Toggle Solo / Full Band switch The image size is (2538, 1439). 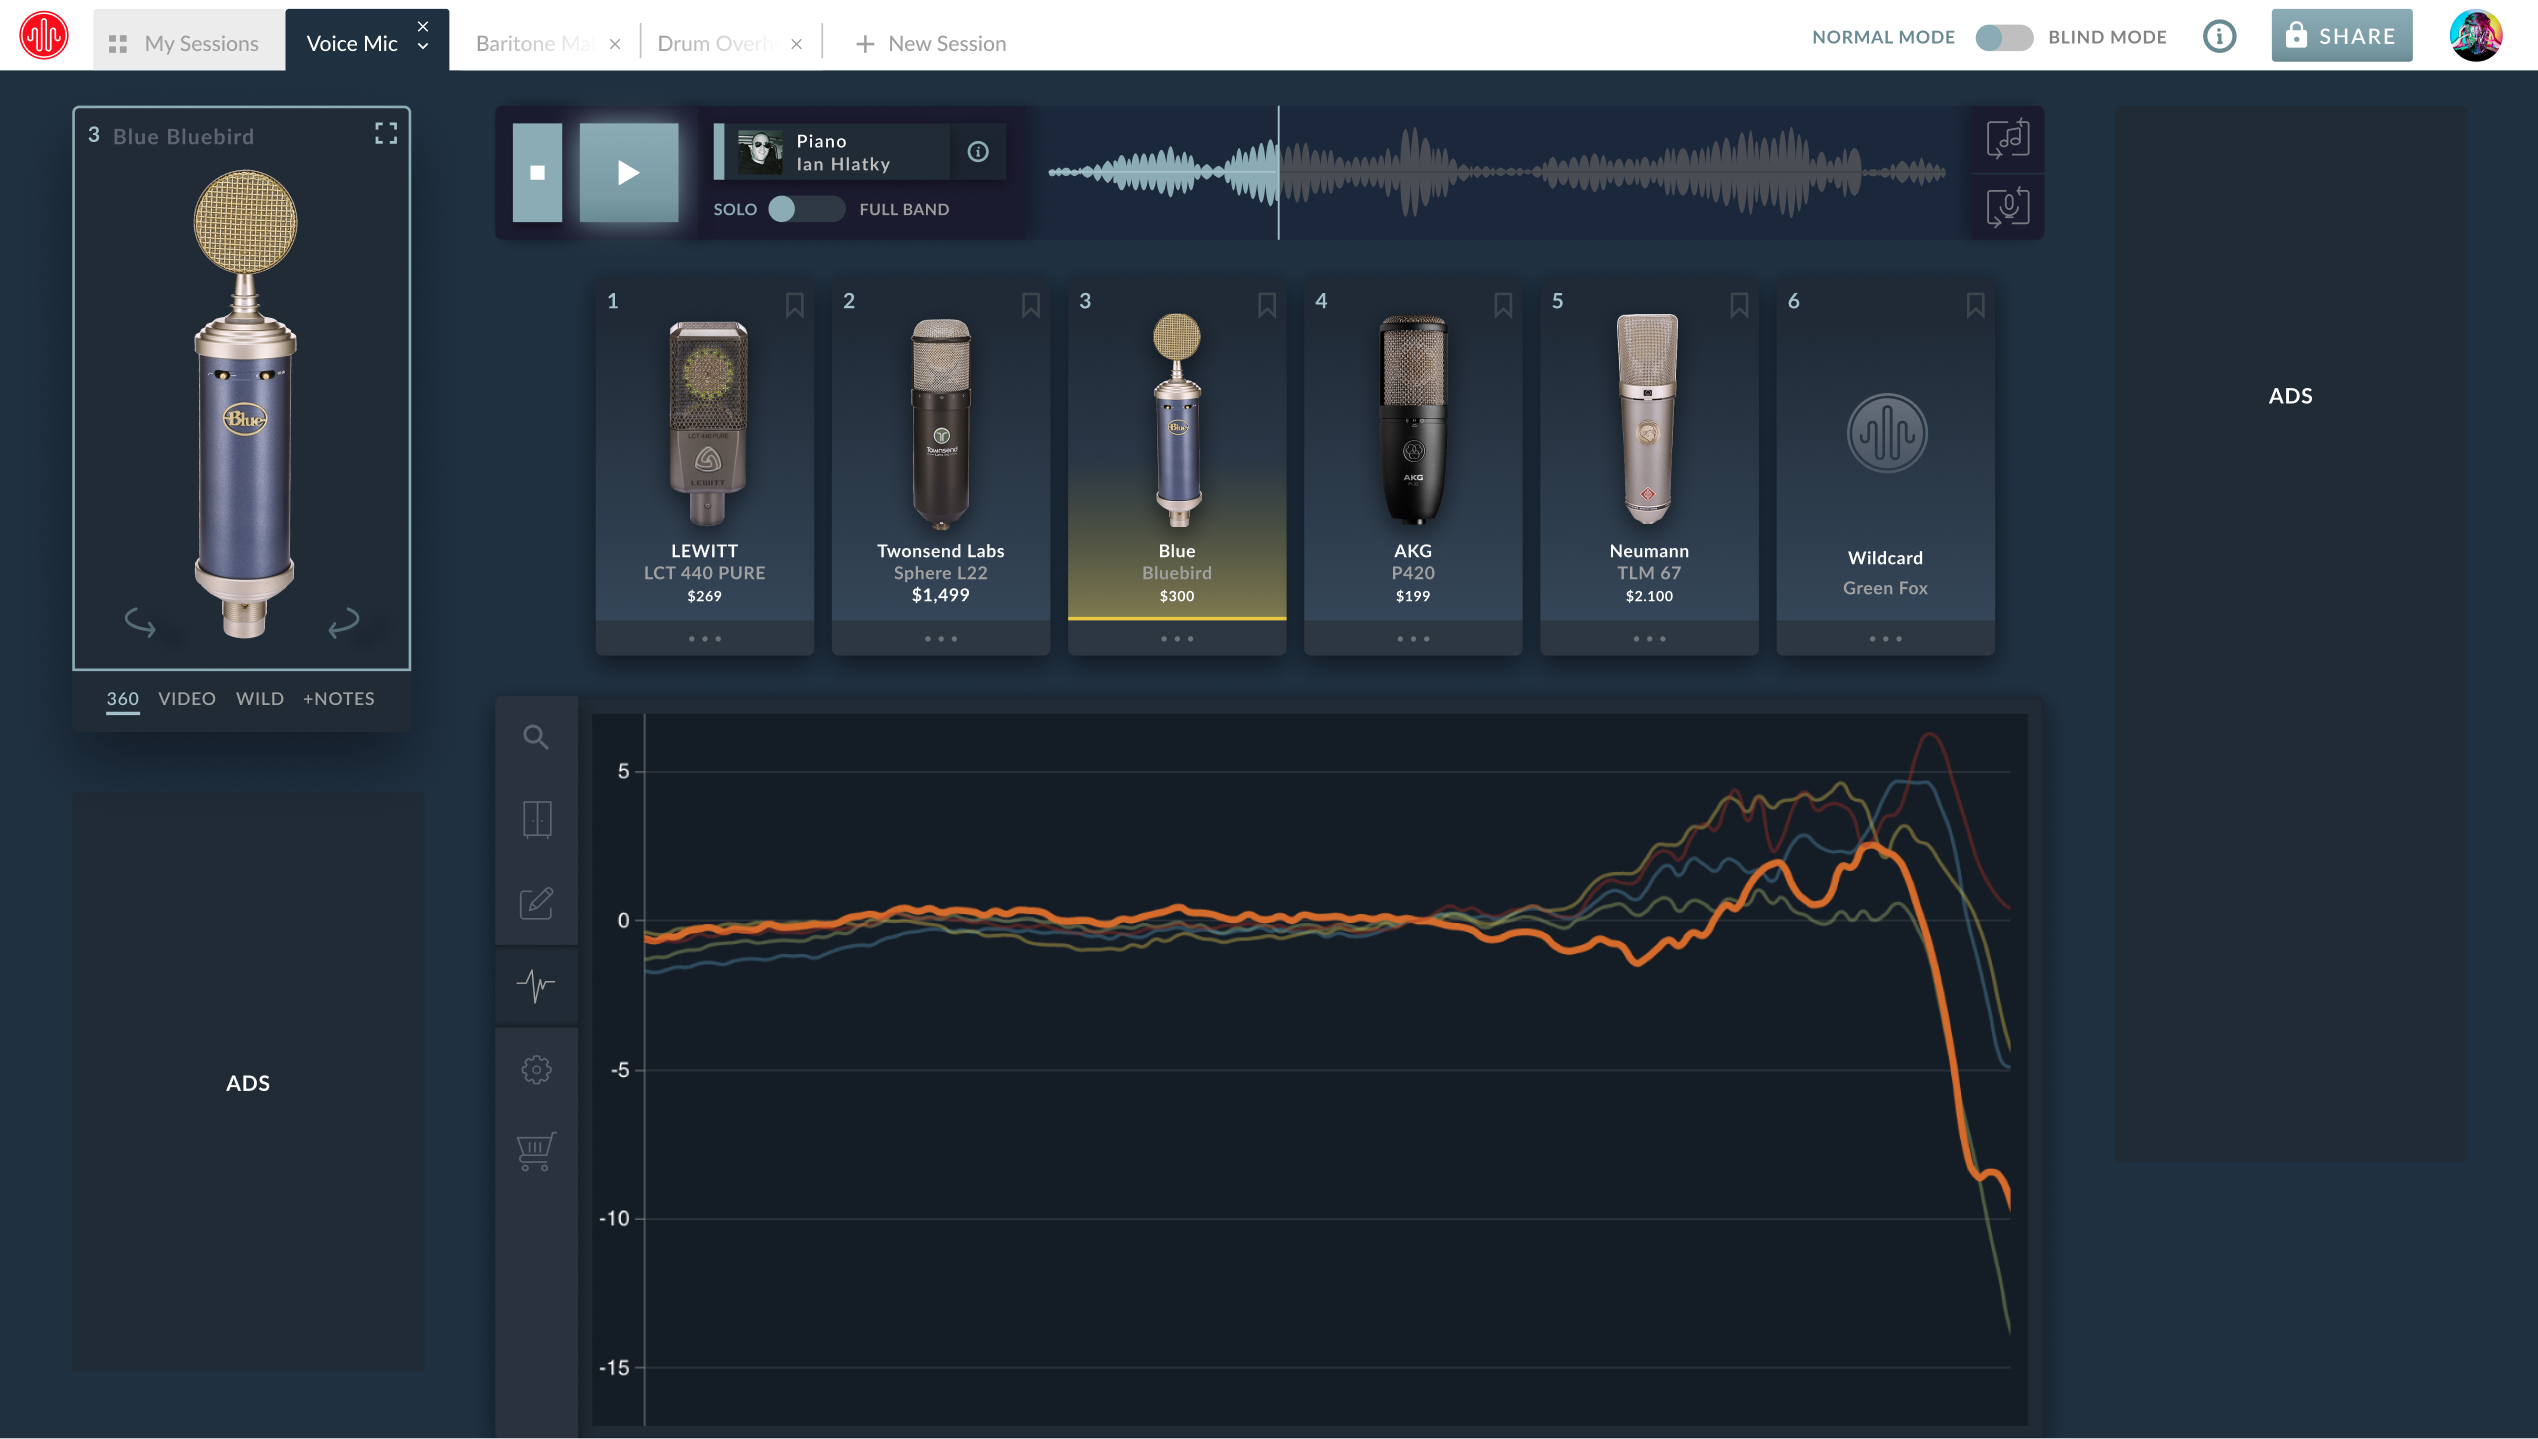click(806, 209)
